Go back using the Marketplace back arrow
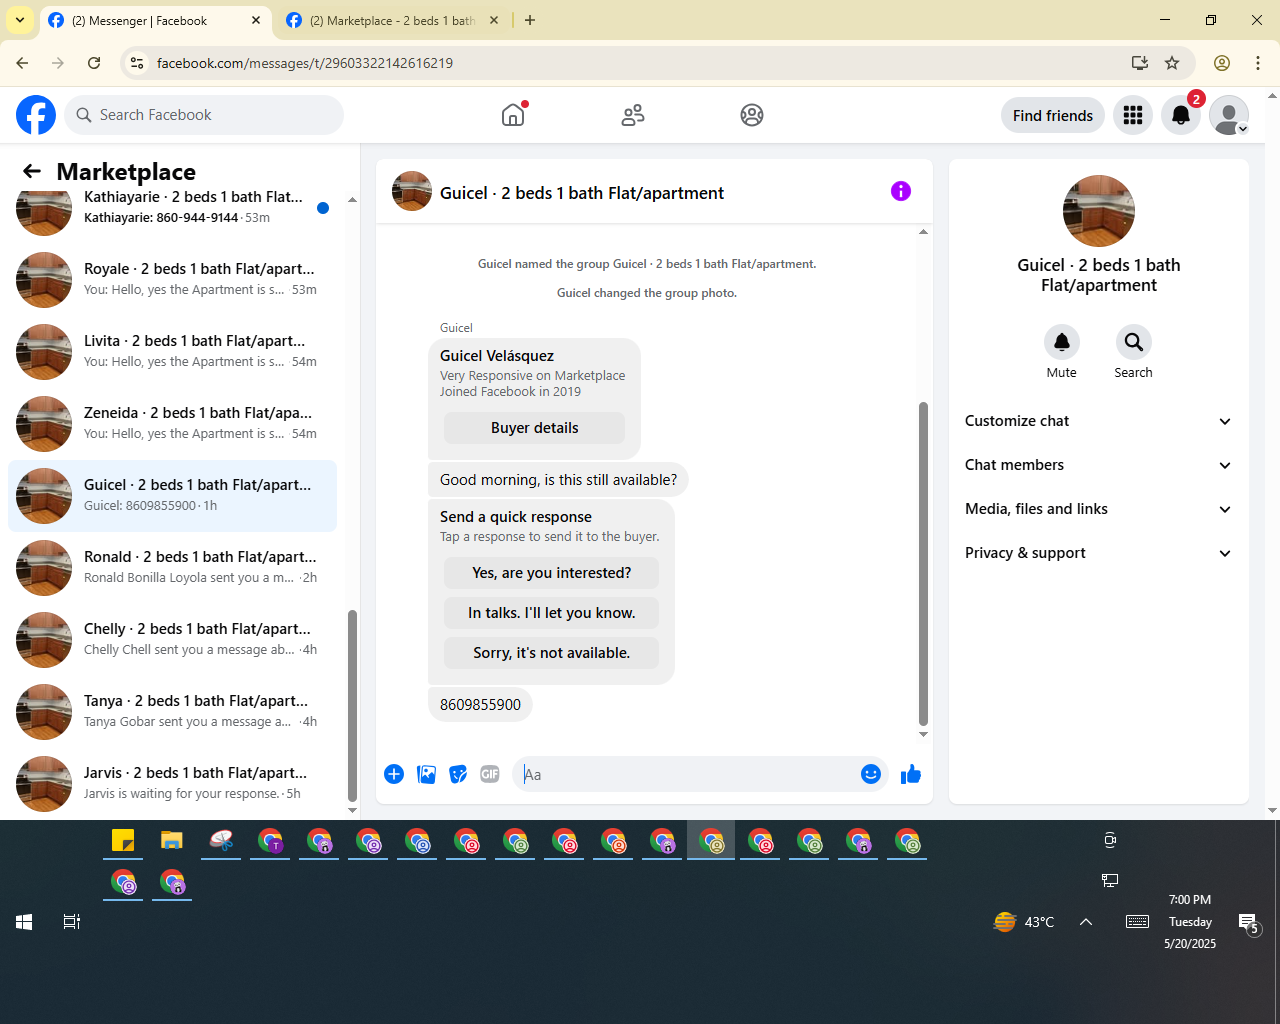This screenshot has width=1280, height=1024. point(32,171)
